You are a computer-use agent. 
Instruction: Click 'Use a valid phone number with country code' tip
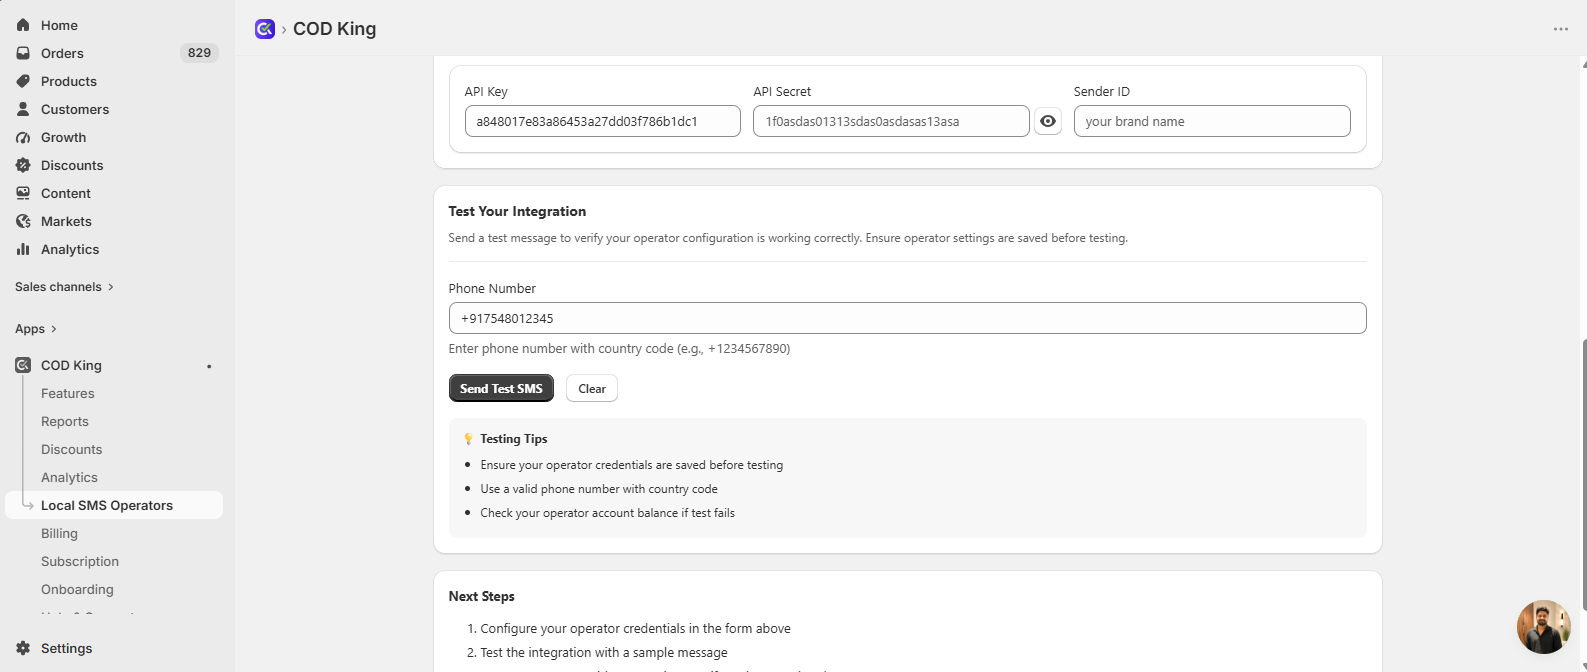(x=599, y=489)
